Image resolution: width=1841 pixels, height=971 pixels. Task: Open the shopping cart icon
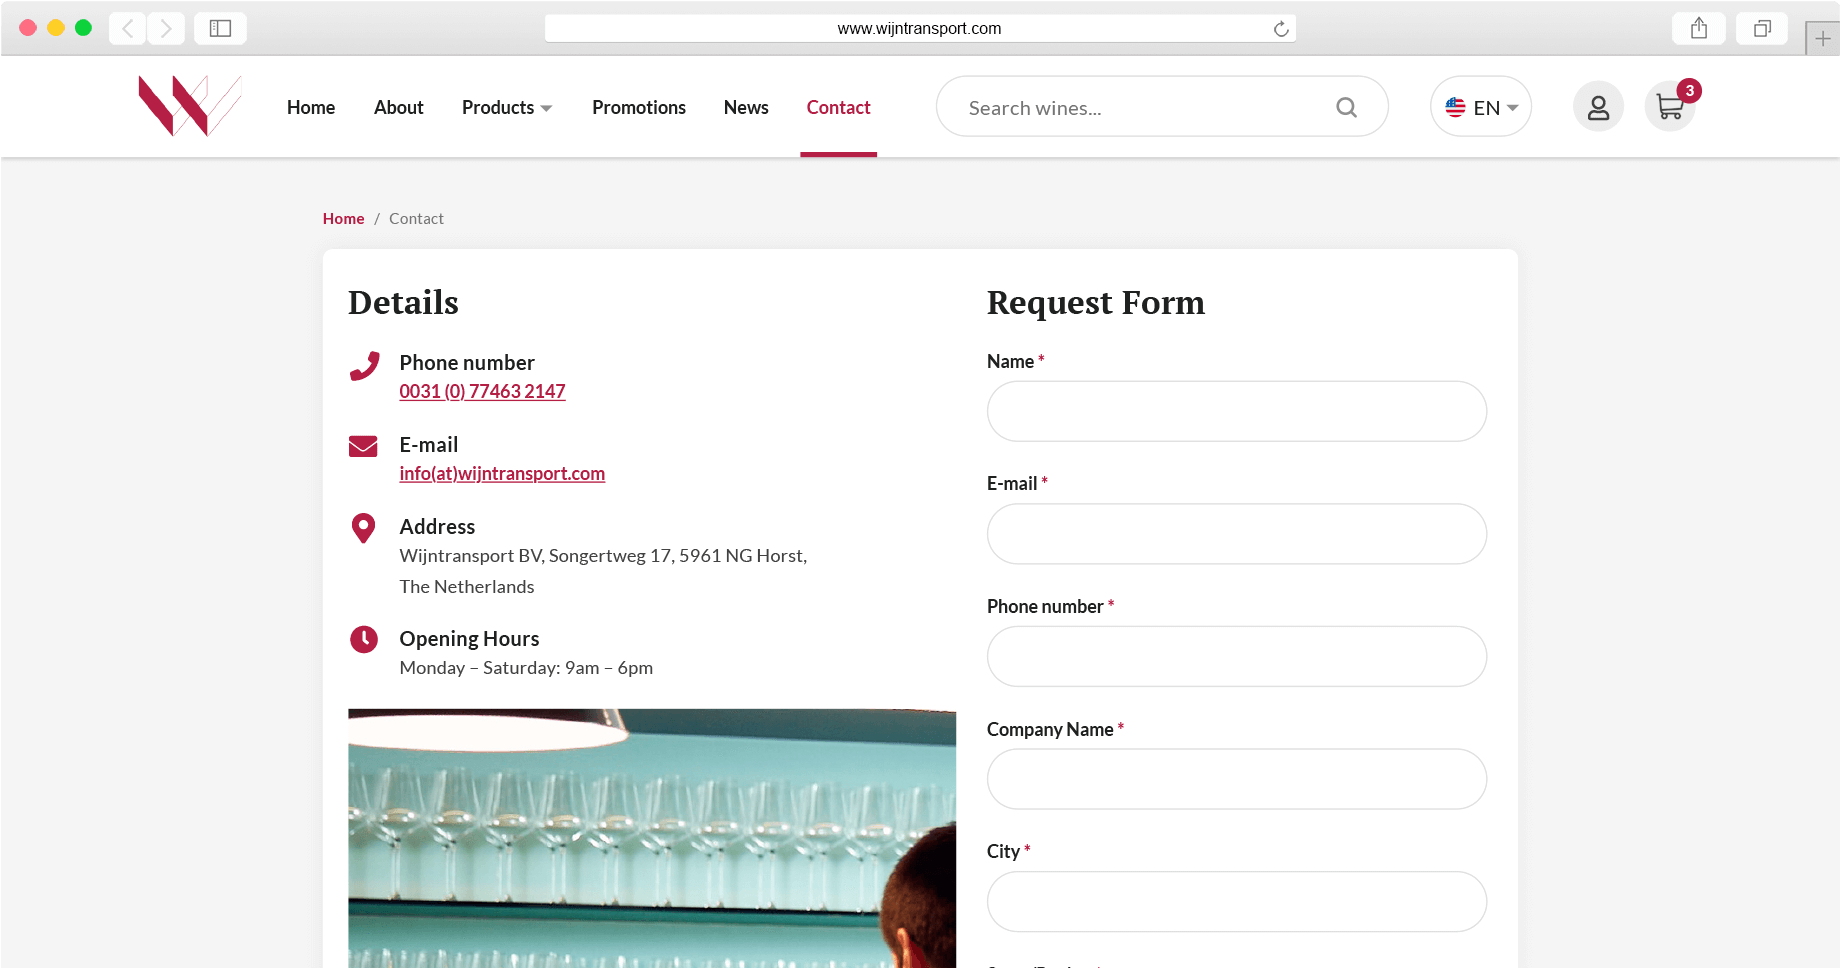[1669, 107]
